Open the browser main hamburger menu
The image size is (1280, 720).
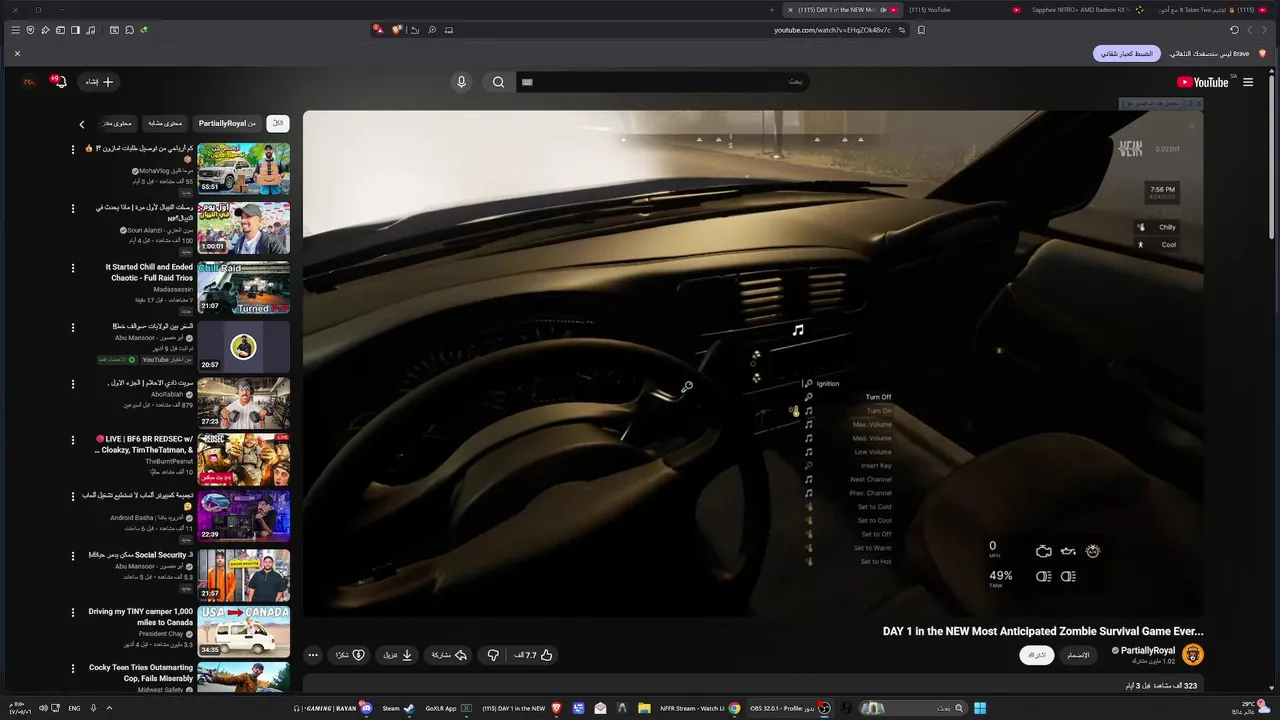pyautogui.click(x=15, y=30)
